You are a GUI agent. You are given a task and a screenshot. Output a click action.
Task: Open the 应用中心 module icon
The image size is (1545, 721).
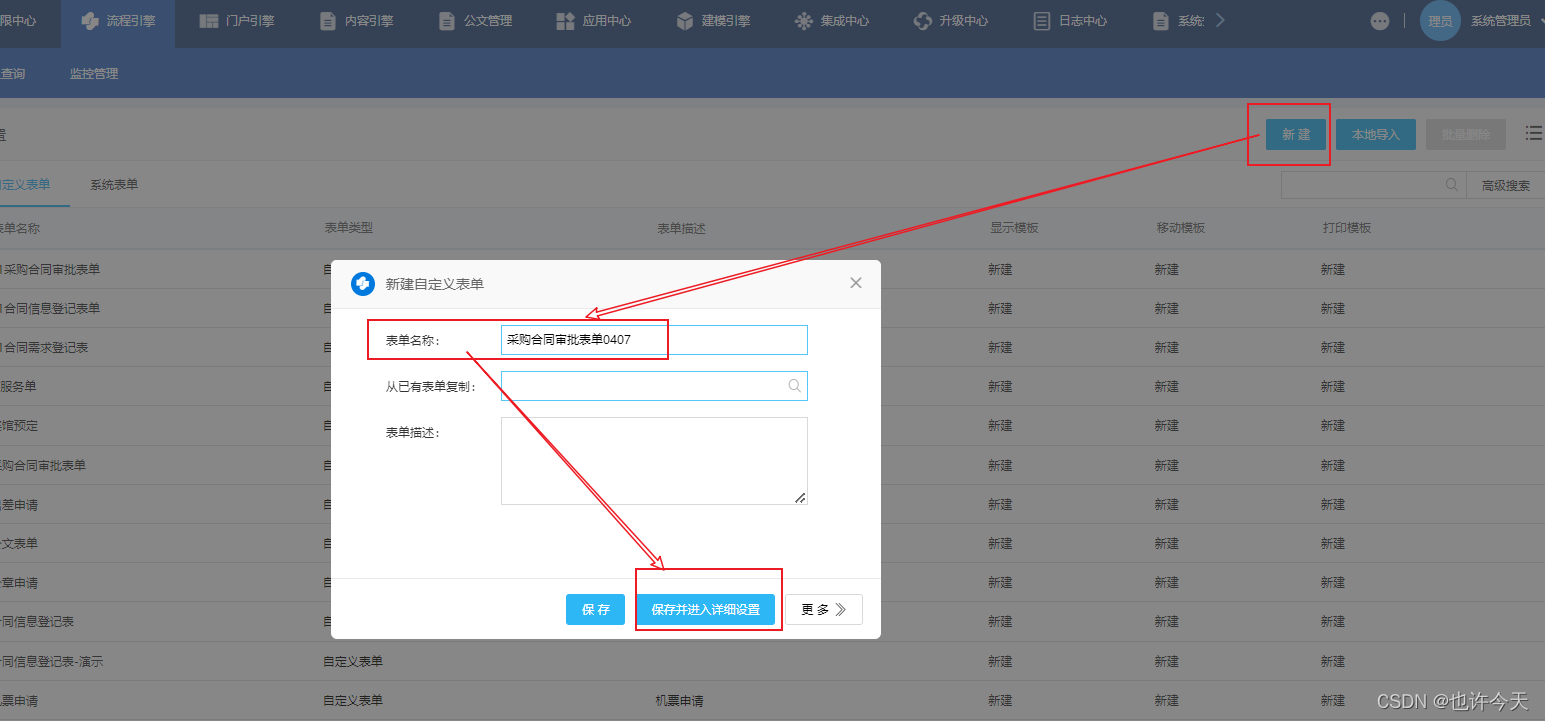[x=565, y=20]
